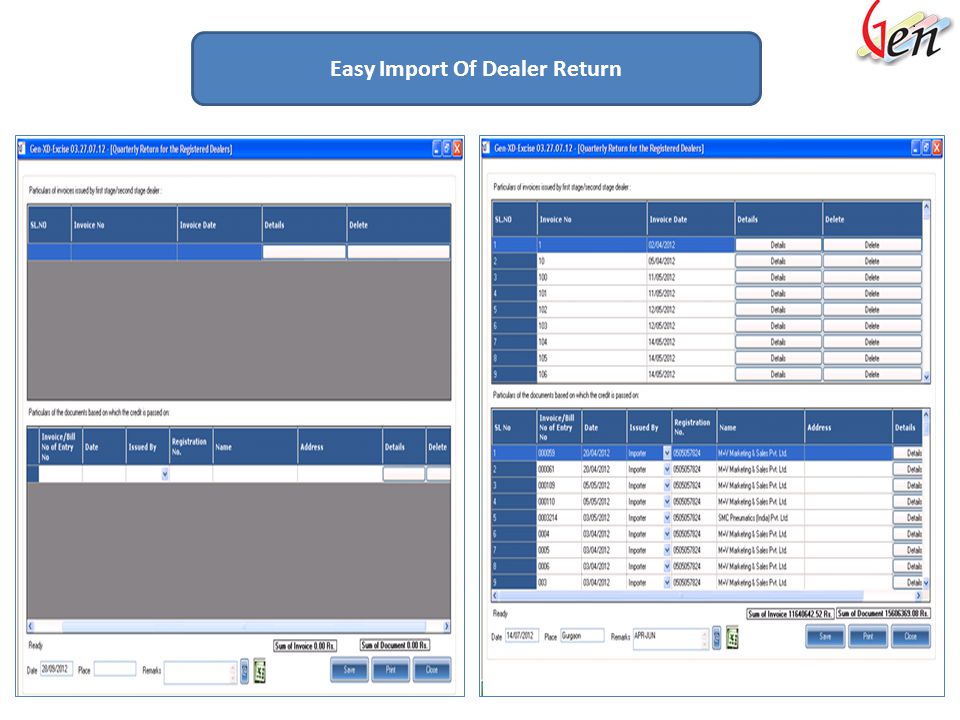This screenshot has height=720, width=960.
Task: Delete invoice number 101
Action: click(872, 293)
